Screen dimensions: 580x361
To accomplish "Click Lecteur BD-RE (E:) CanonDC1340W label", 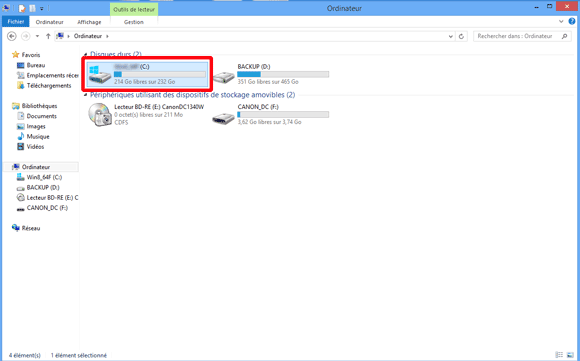I will click(x=159, y=107).
